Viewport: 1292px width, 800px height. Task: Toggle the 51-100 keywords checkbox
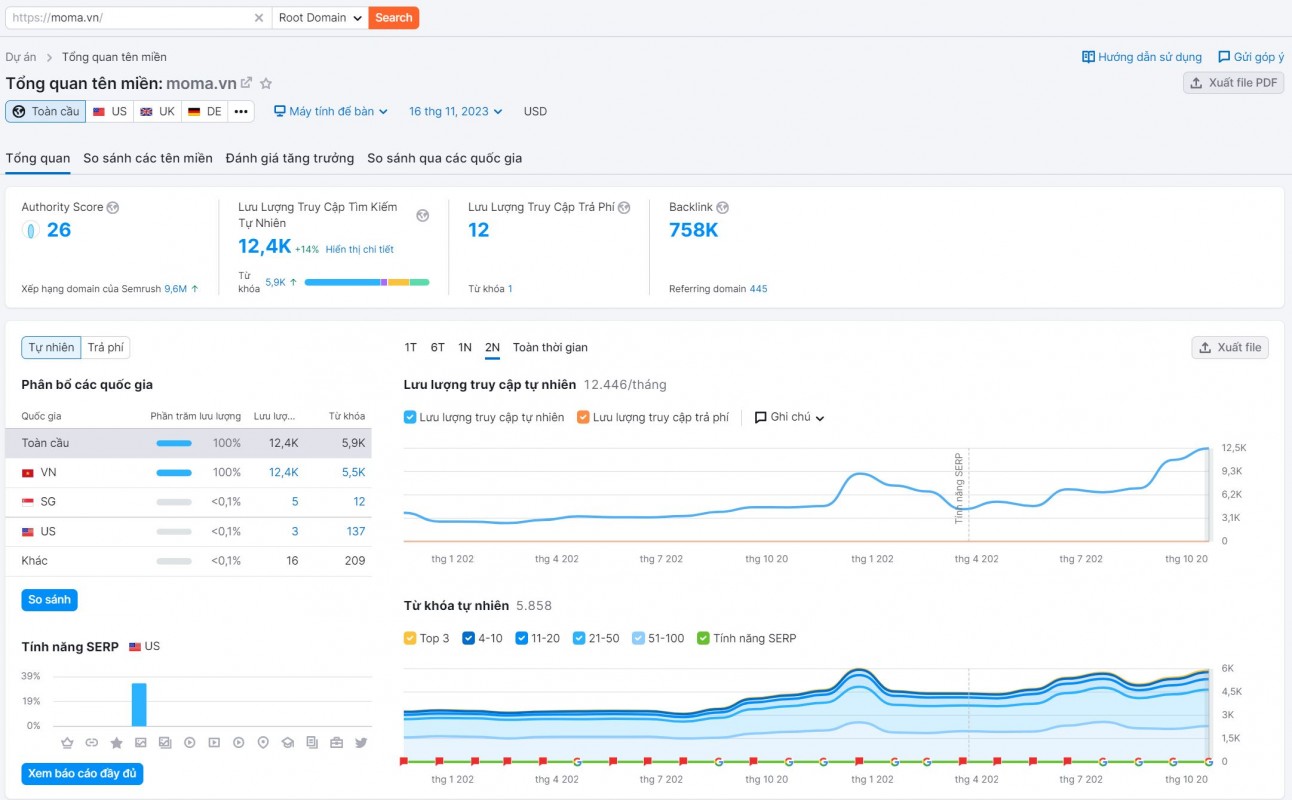pyautogui.click(x=638, y=638)
